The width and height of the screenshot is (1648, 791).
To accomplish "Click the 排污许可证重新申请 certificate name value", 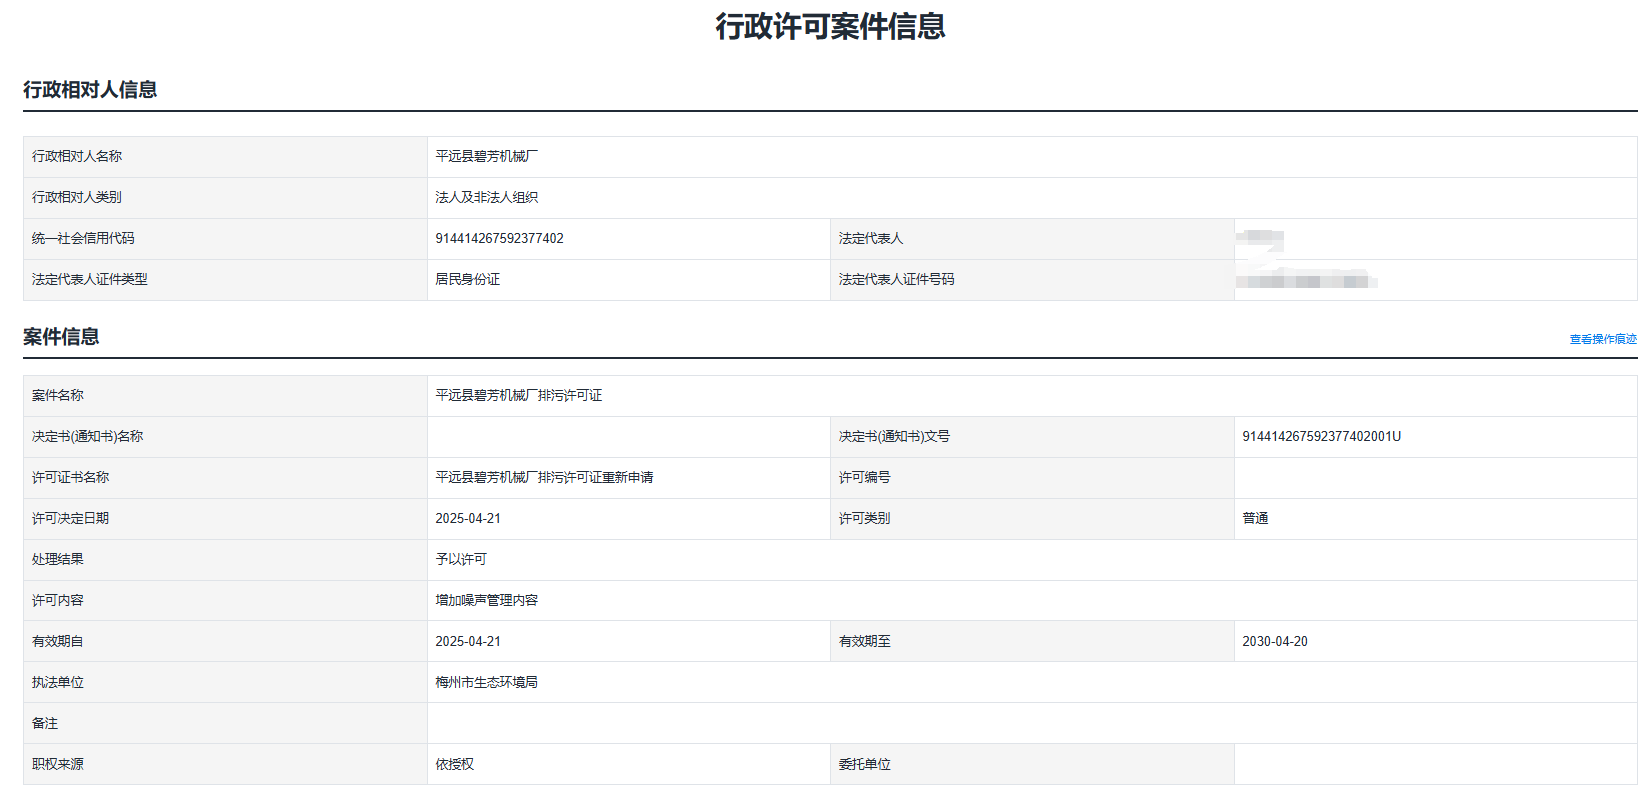I will tap(544, 478).
